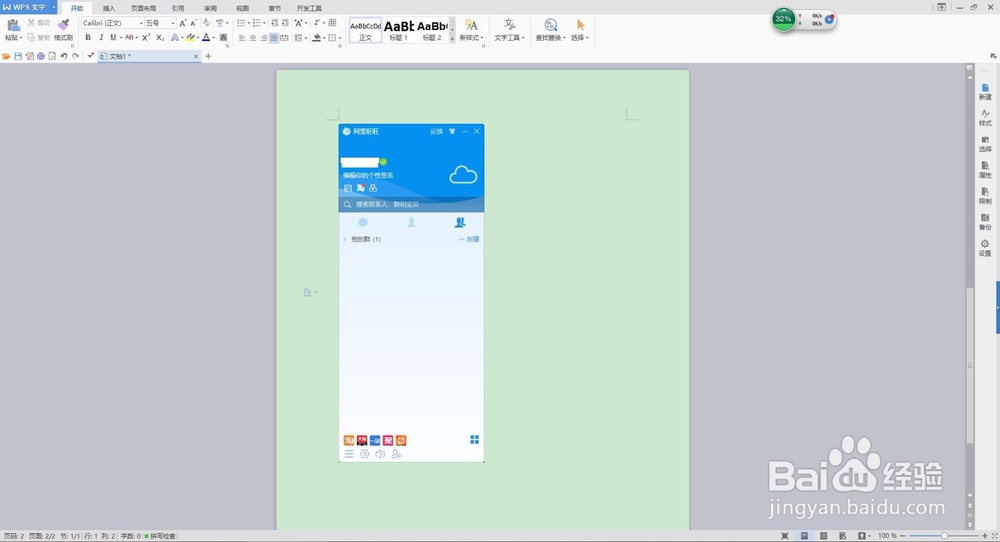Click the Paste clipboard icon

(x=13, y=25)
